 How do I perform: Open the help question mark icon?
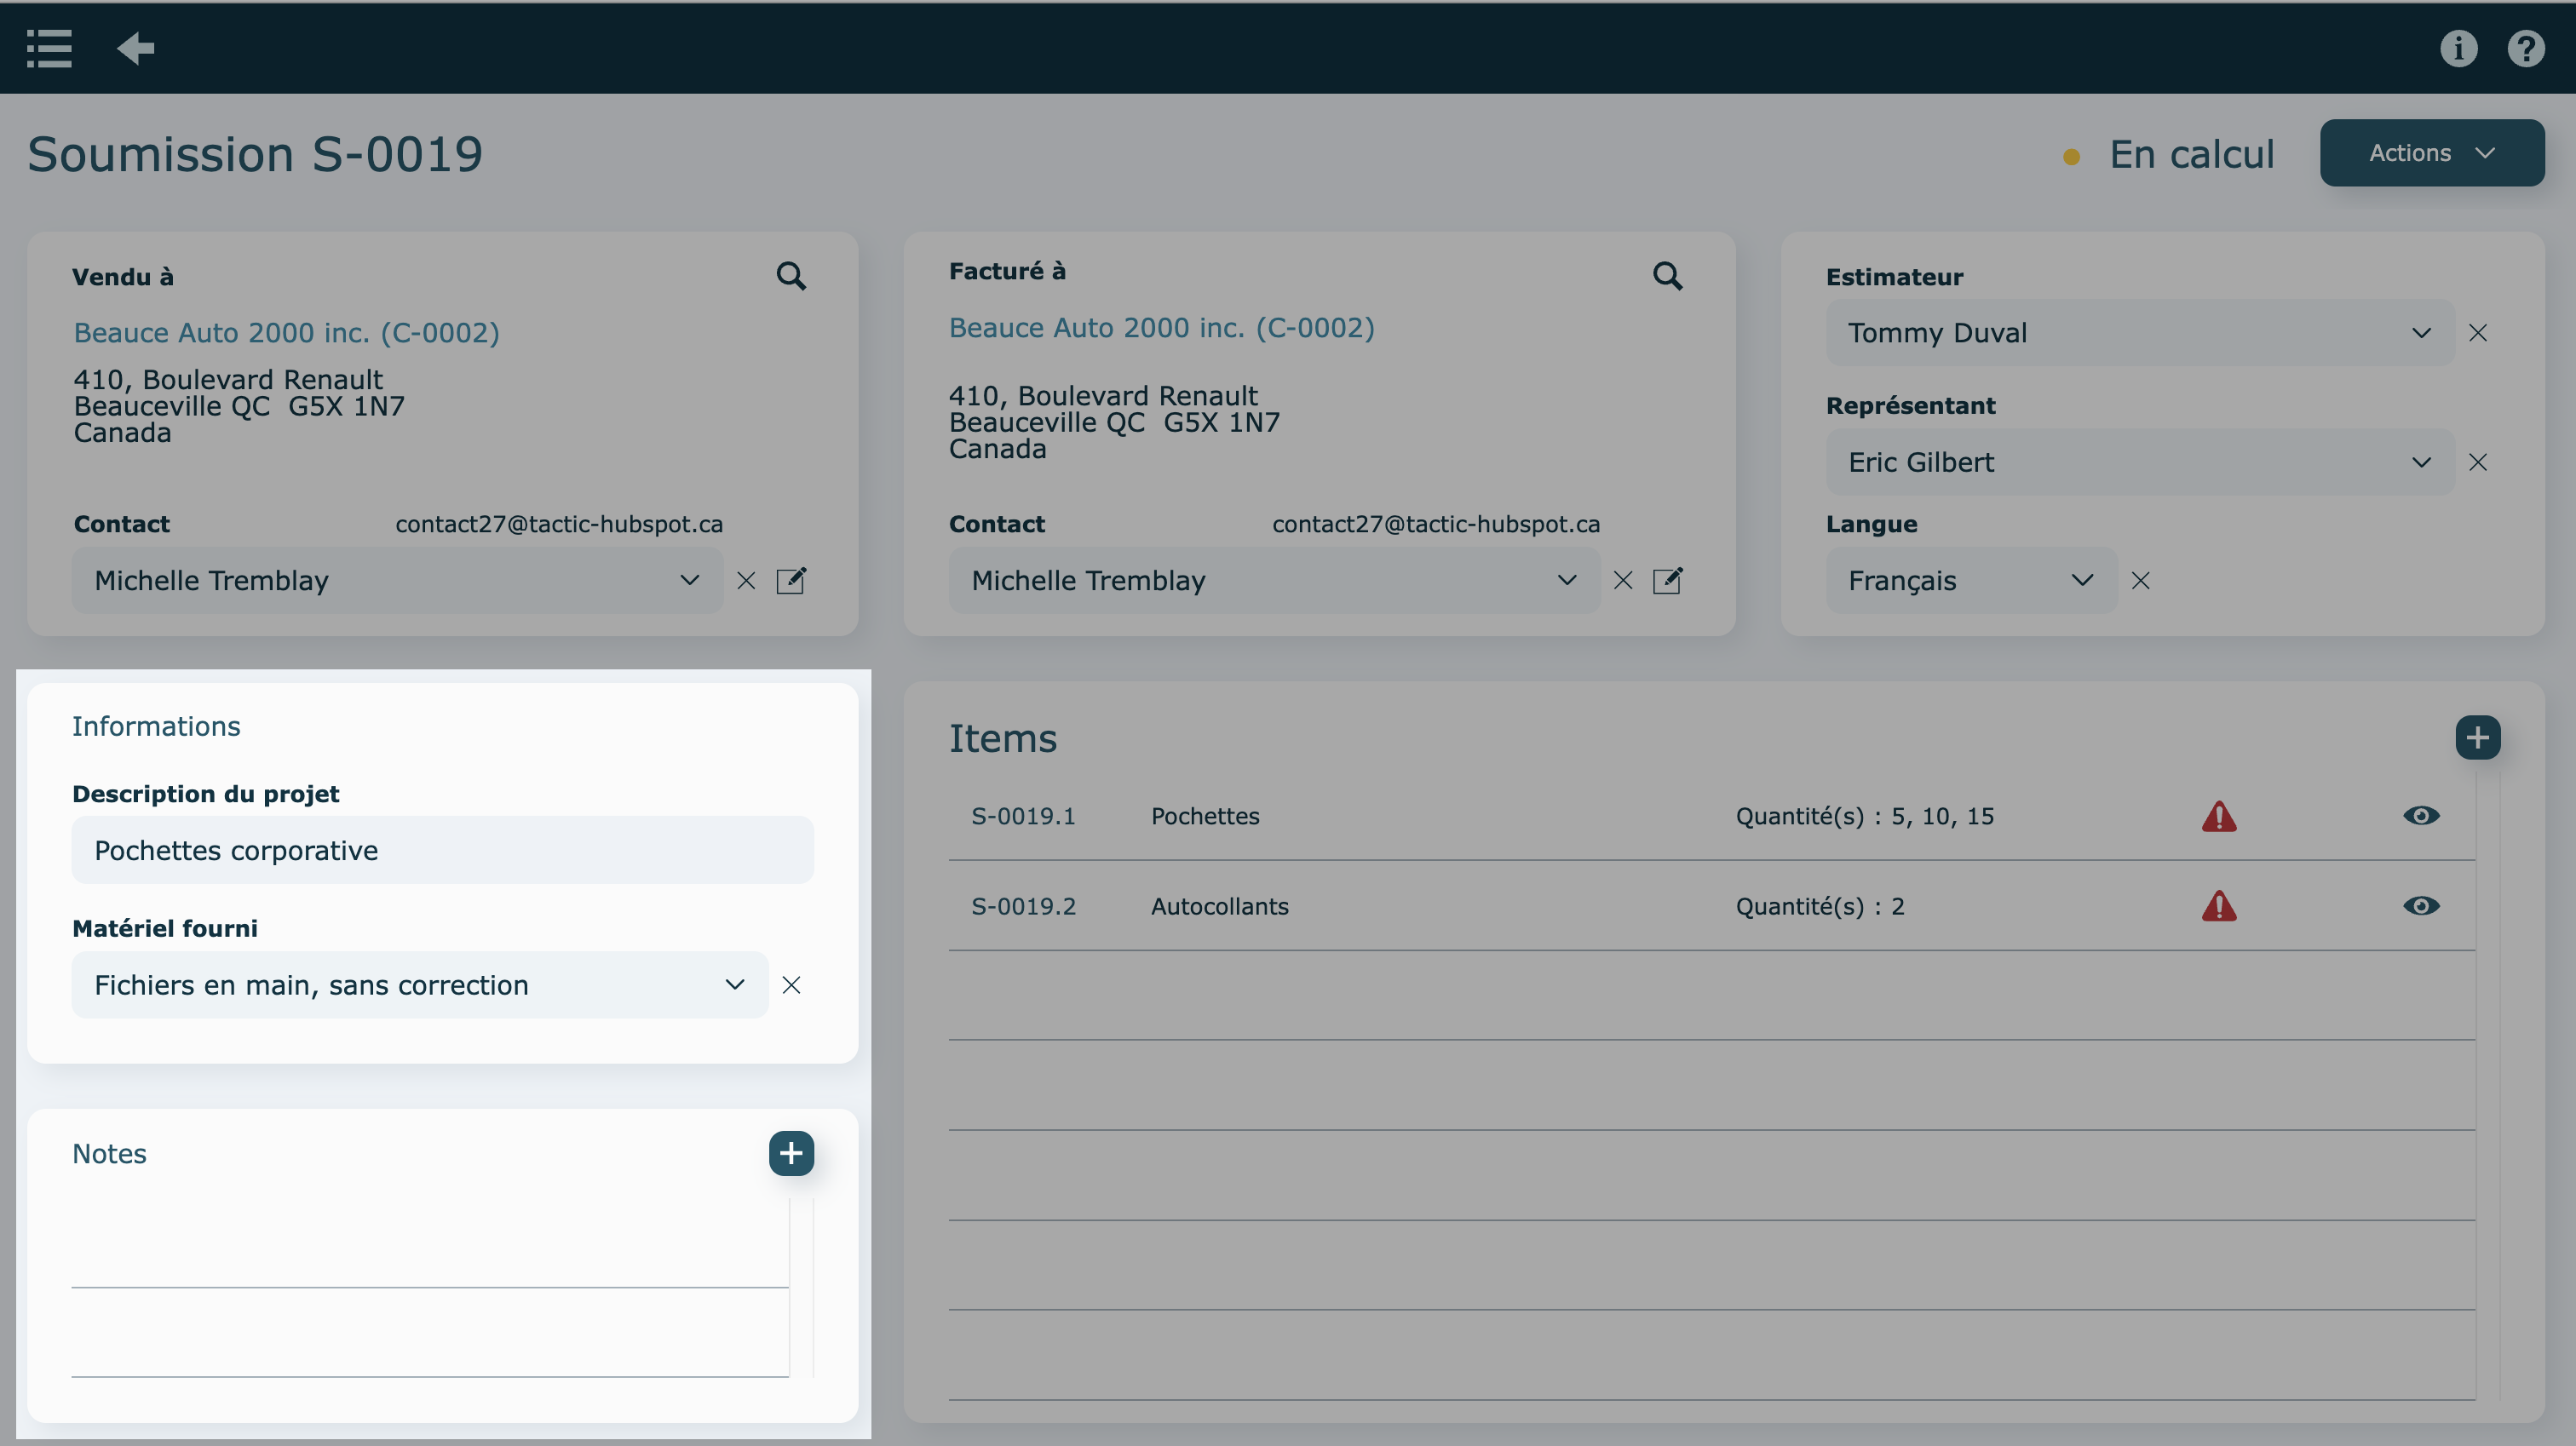click(x=2525, y=48)
